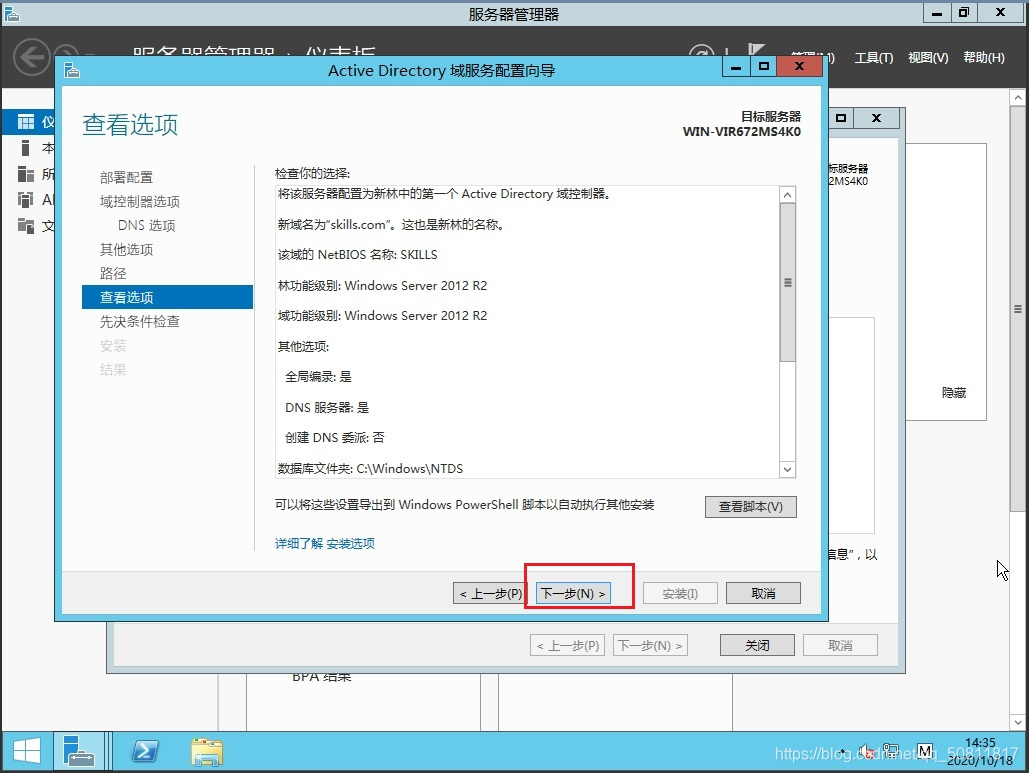Screen dimensions: 1029x773
Task: Select the Local Server icon in the sidebar
Action: (26, 148)
